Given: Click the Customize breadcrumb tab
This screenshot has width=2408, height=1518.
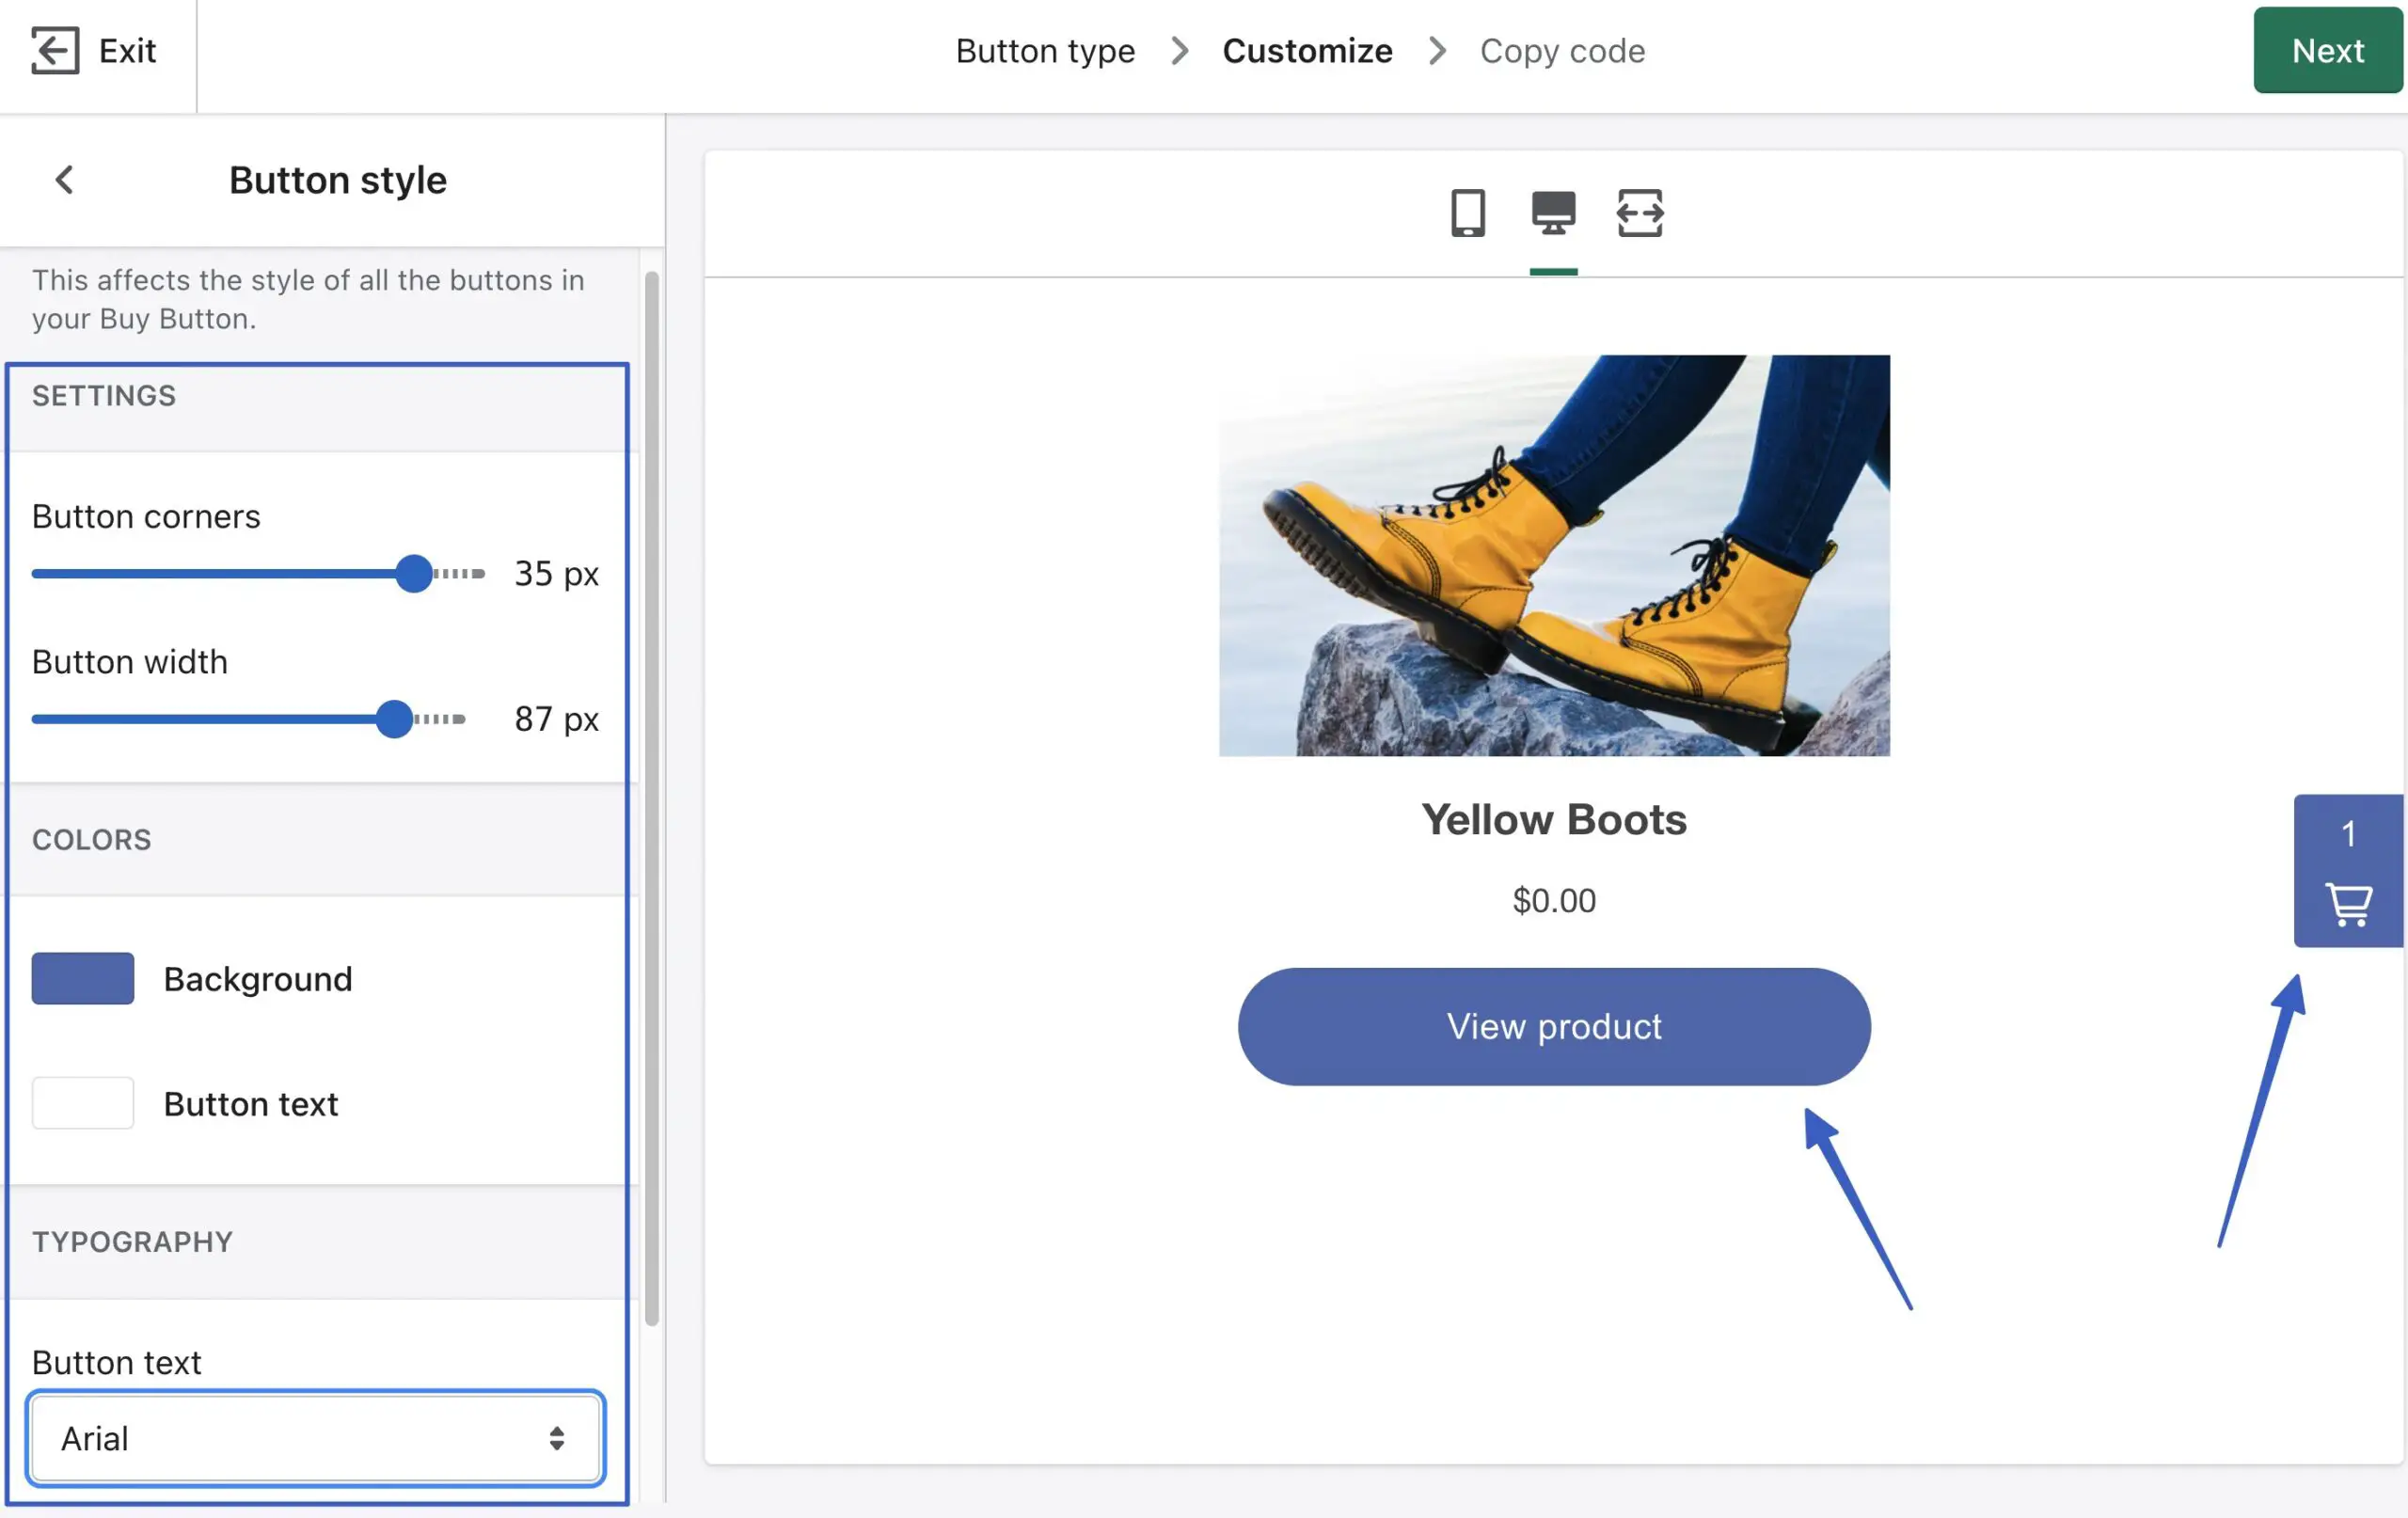Looking at the screenshot, I should click(1307, 49).
